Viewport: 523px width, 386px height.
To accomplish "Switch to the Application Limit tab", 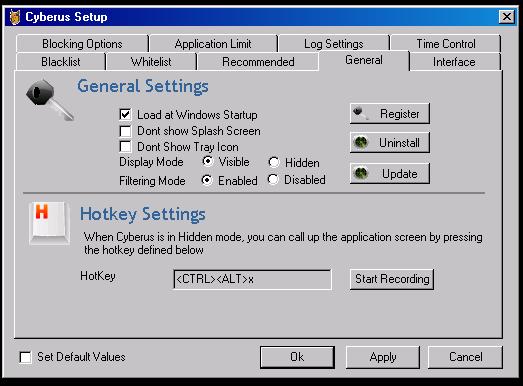I will (x=213, y=44).
